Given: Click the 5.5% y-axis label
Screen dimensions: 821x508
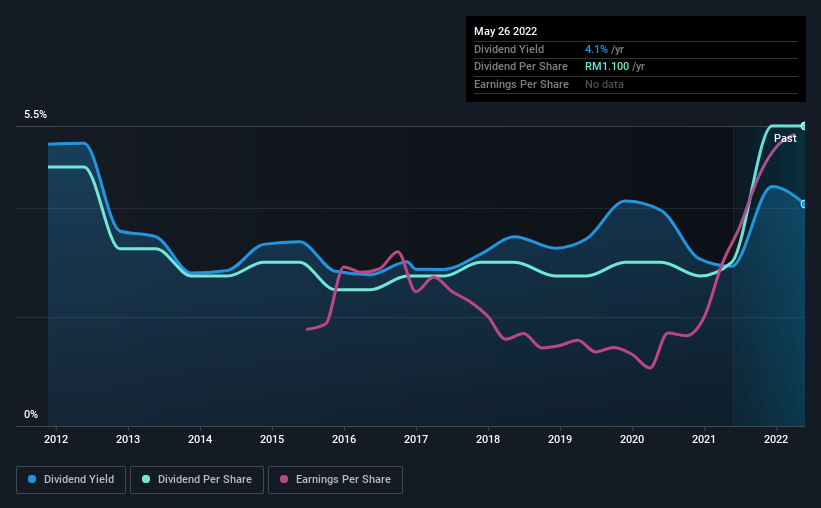Looking at the screenshot, I should coord(35,115).
